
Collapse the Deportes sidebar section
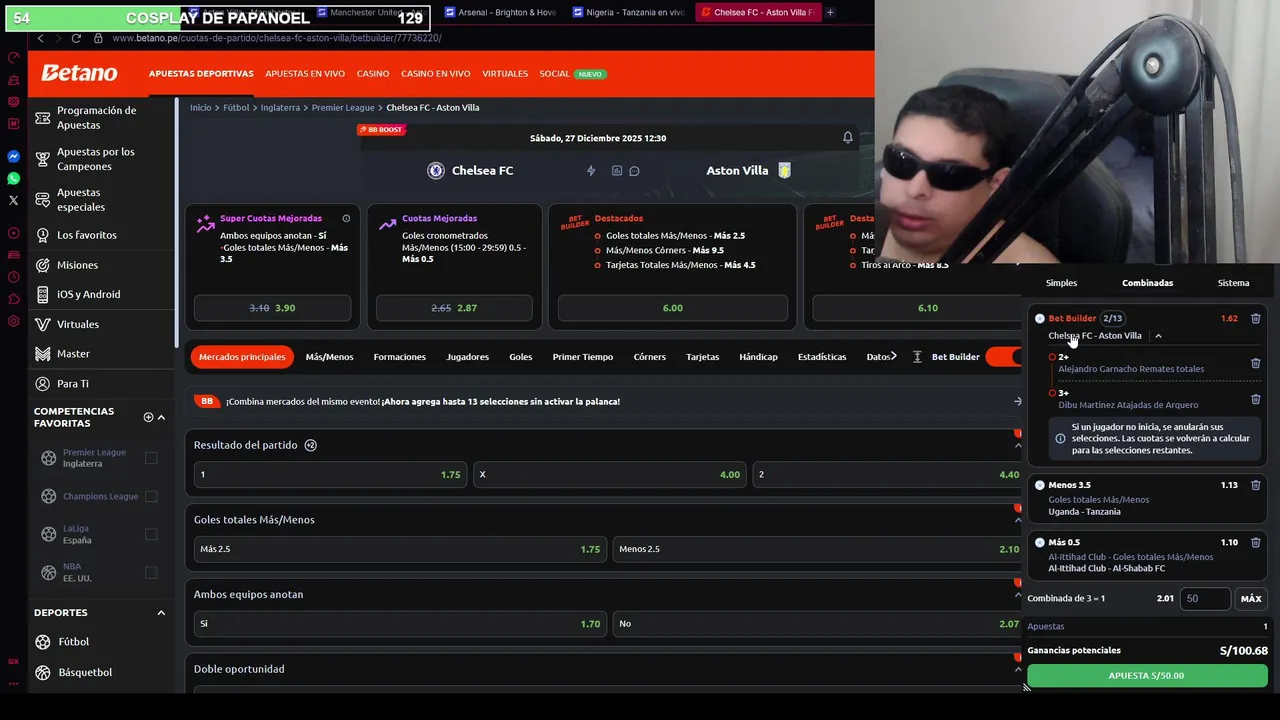[161, 612]
